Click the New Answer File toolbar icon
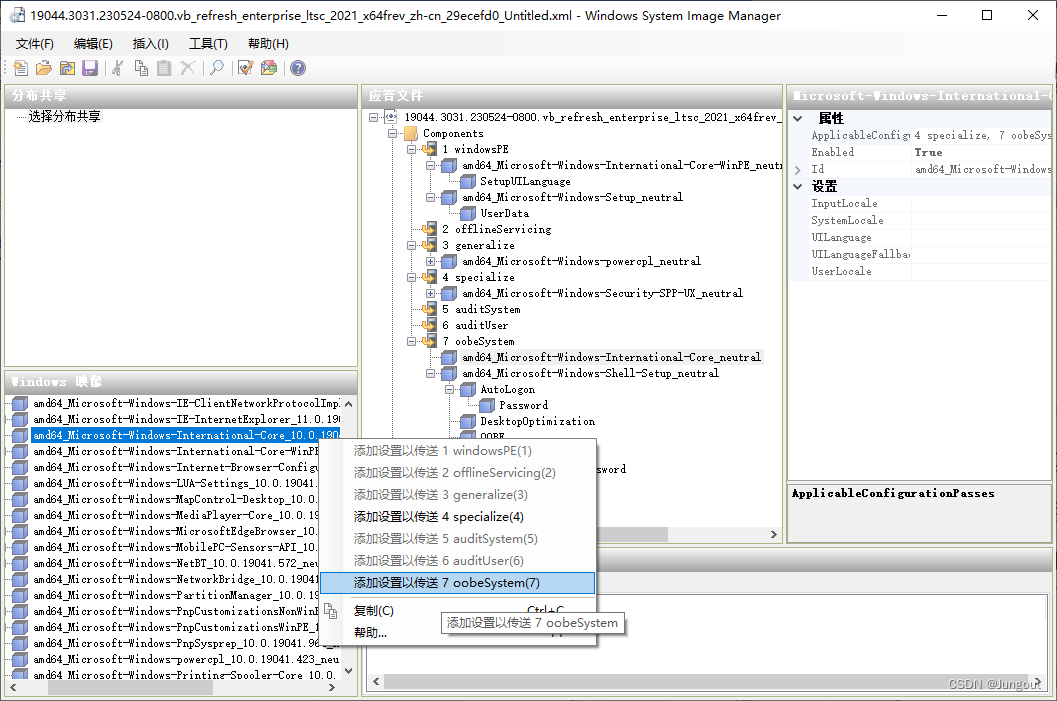This screenshot has width=1057, height=701. coord(21,68)
